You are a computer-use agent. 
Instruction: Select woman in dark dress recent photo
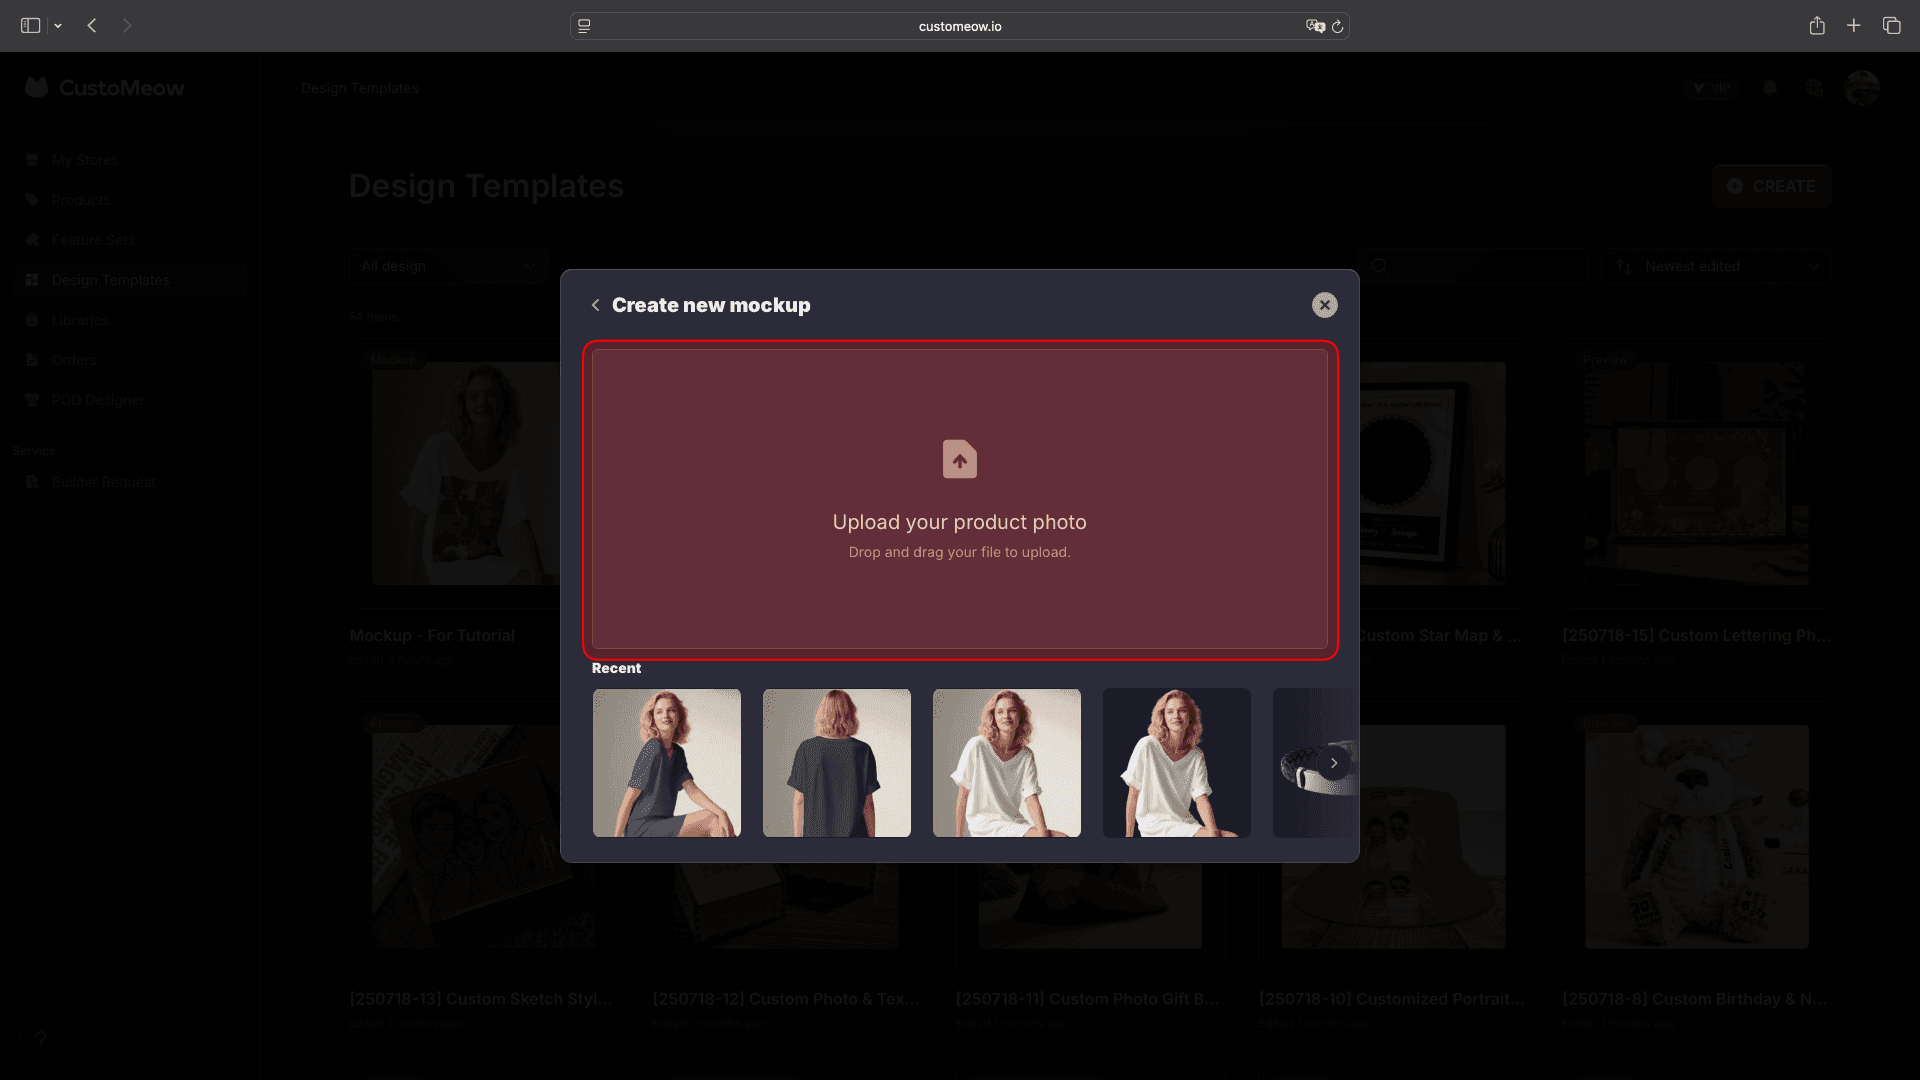pos(667,763)
